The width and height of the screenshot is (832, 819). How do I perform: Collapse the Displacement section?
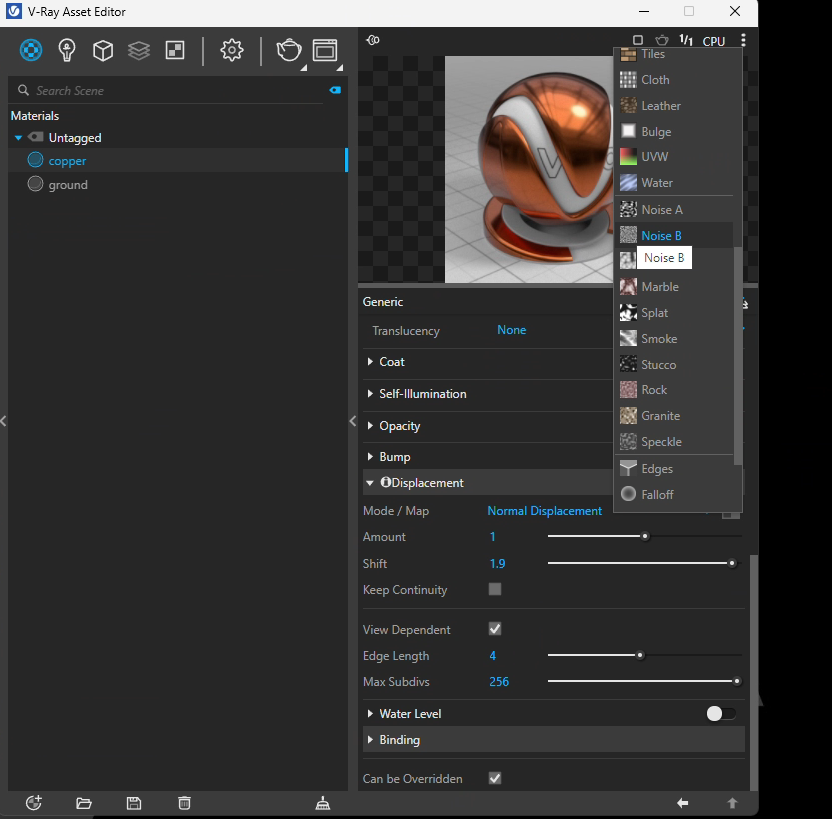(370, 483)
